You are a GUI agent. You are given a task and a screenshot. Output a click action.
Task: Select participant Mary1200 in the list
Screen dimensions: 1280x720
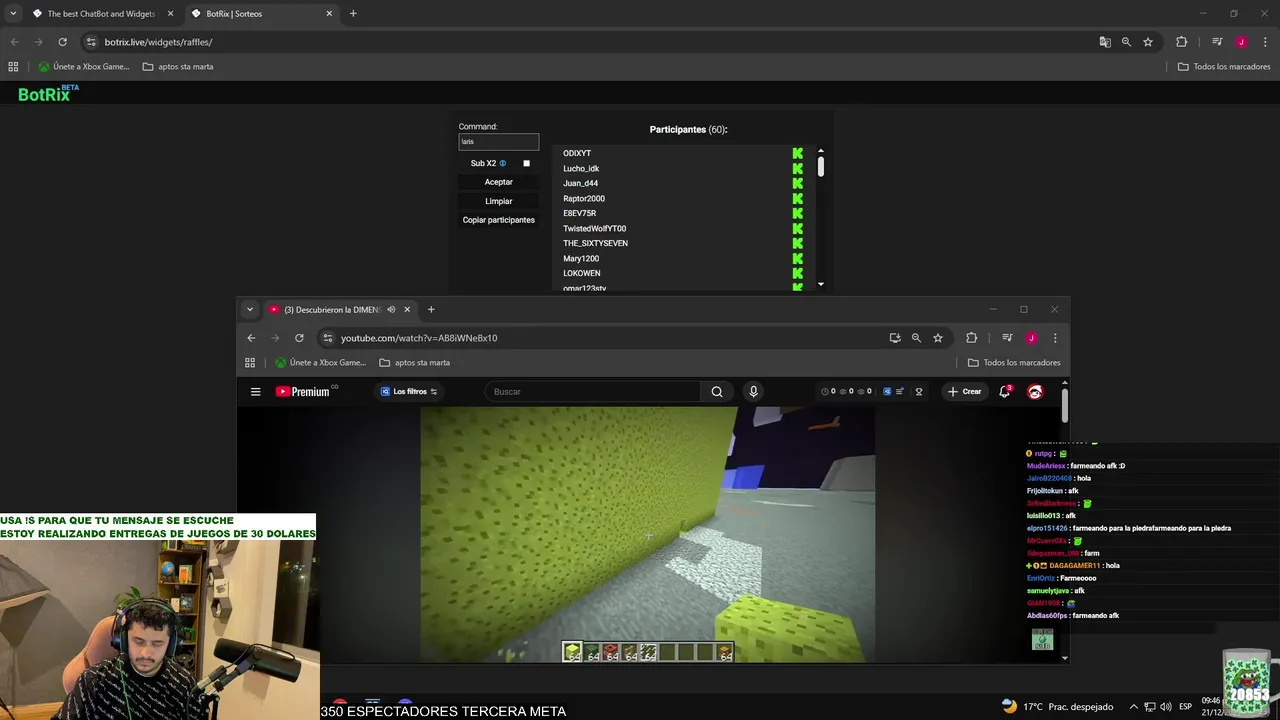tap(581, 258)
